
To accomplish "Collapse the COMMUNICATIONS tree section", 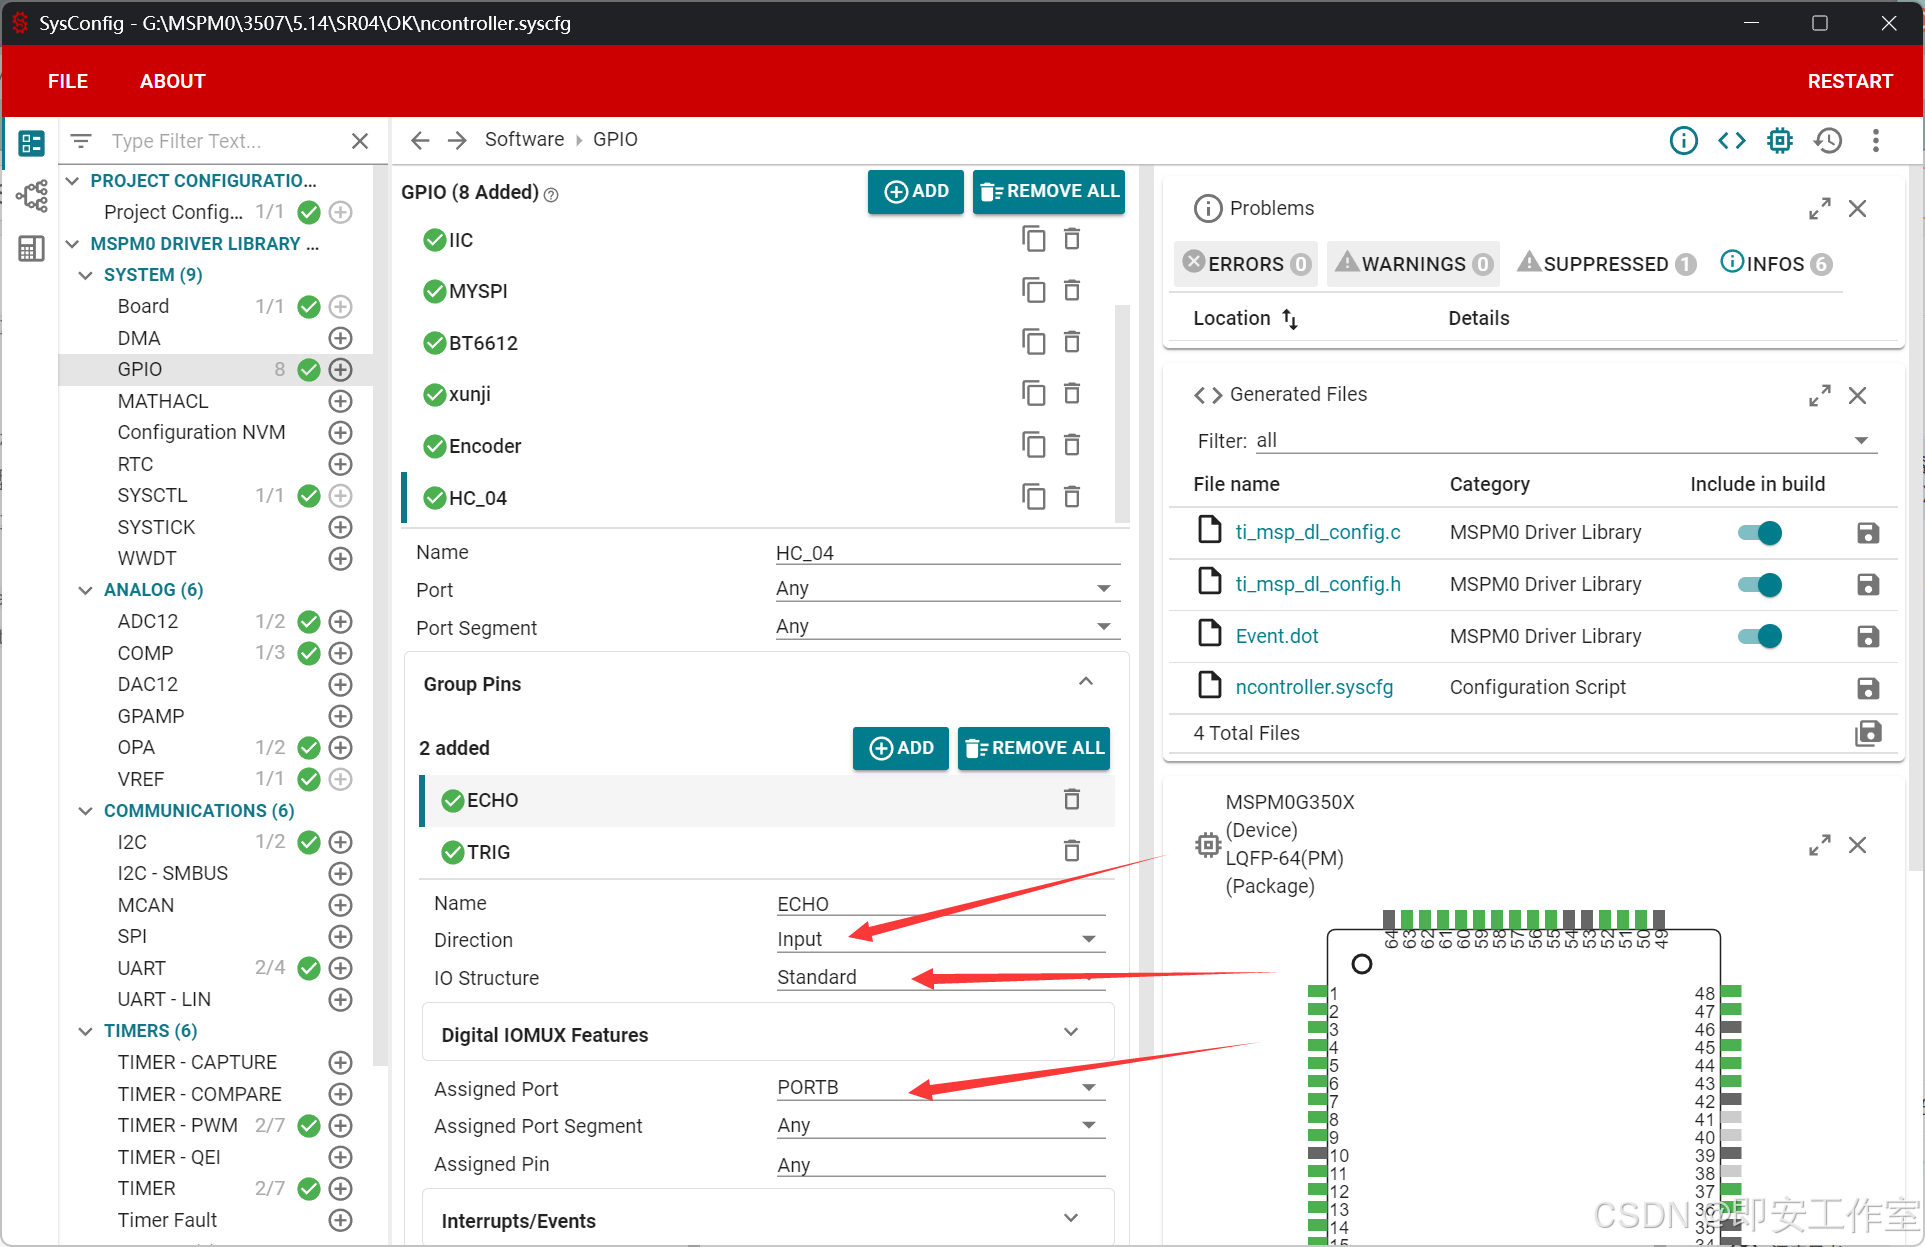I will point(86,810).
